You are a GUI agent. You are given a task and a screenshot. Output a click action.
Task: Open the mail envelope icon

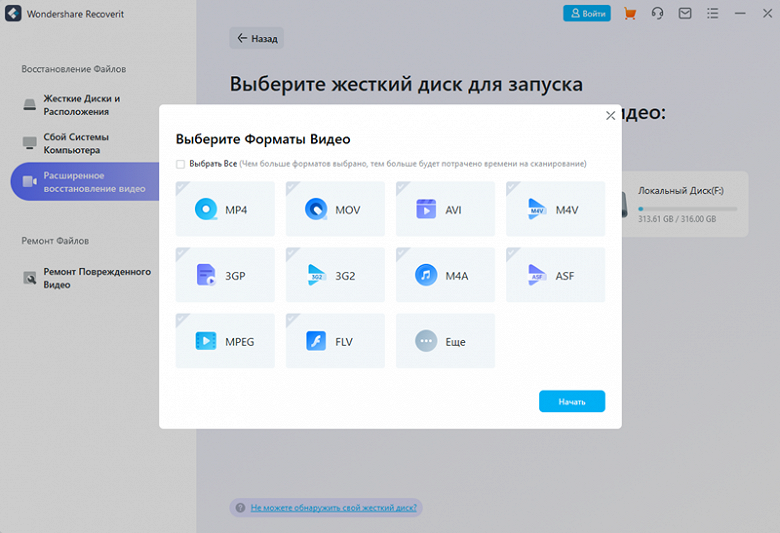[x=685, y=13]
